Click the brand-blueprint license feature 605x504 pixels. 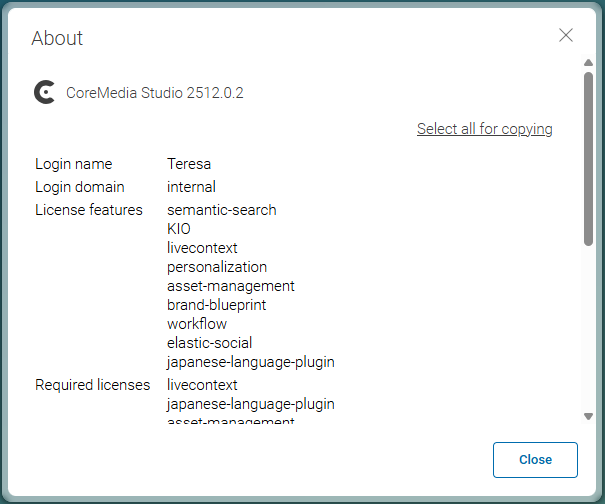[216, 305]
